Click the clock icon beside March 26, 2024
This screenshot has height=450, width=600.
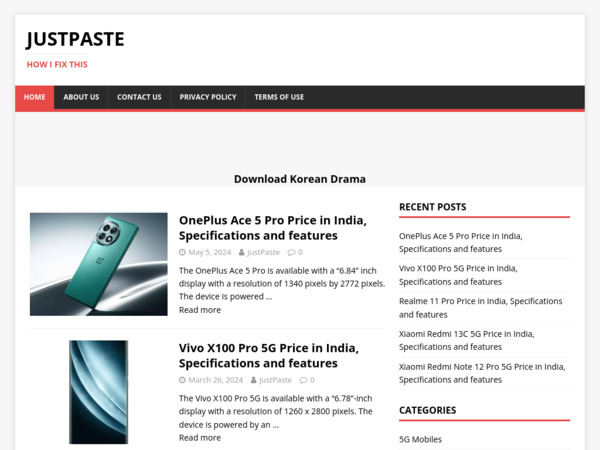[182, 380]
